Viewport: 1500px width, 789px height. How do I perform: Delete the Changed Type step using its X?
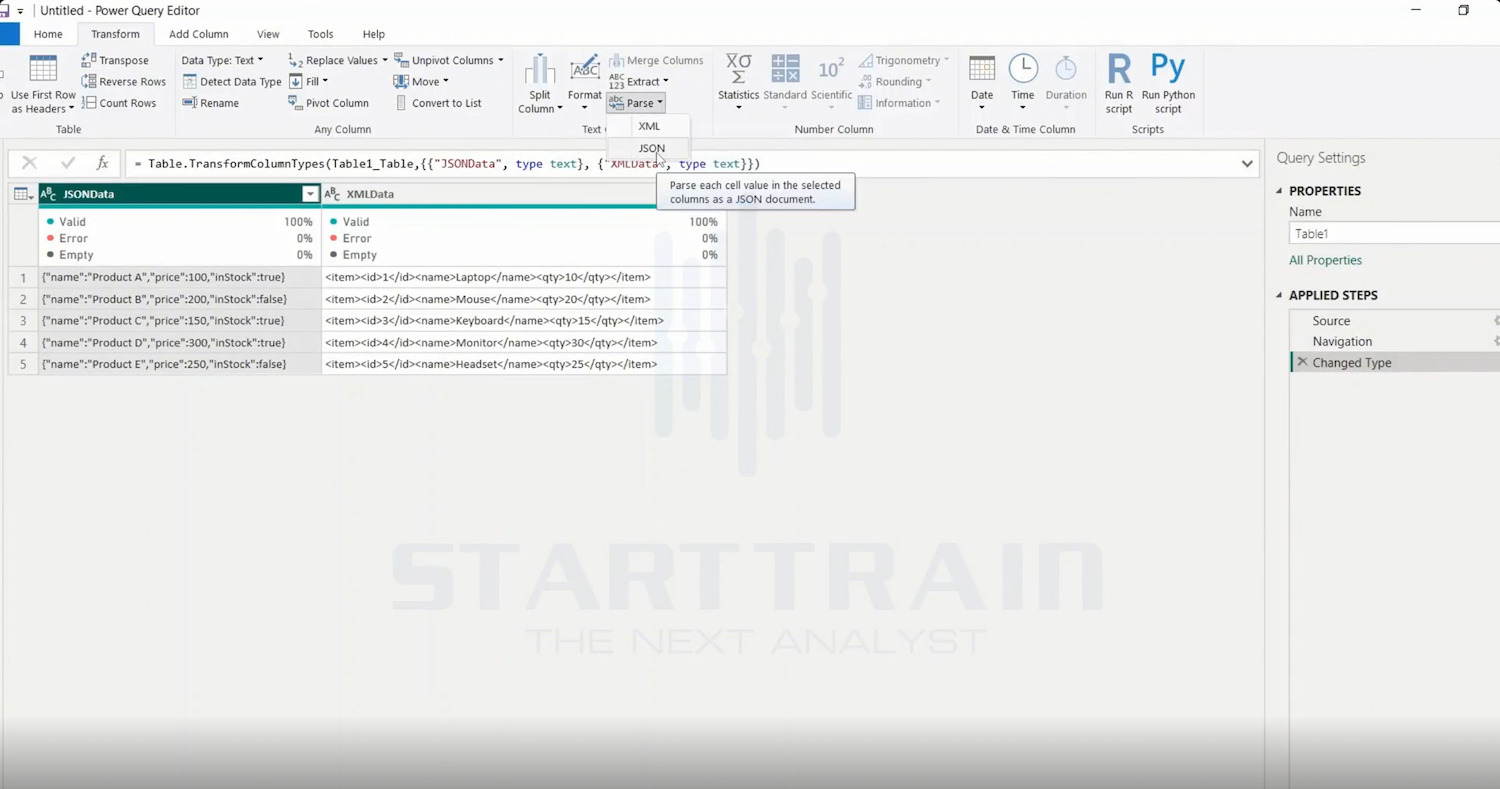1302,363
